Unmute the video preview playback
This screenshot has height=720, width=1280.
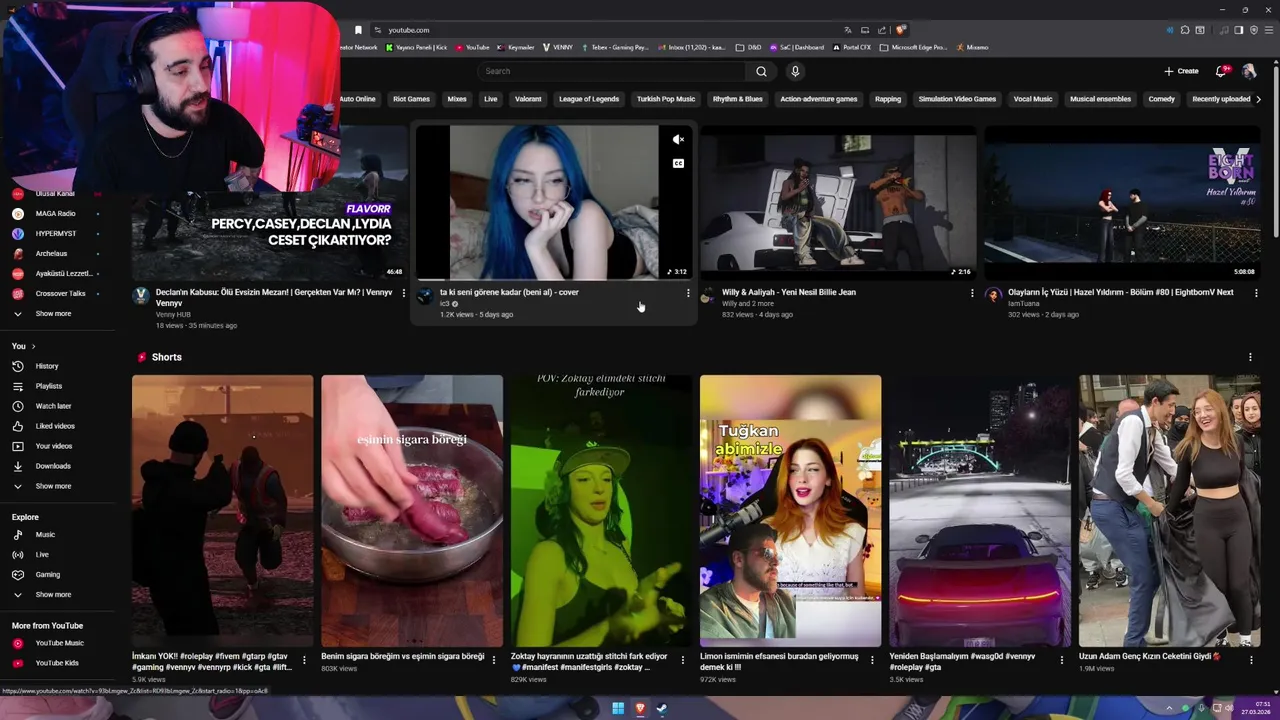point(678,140)
